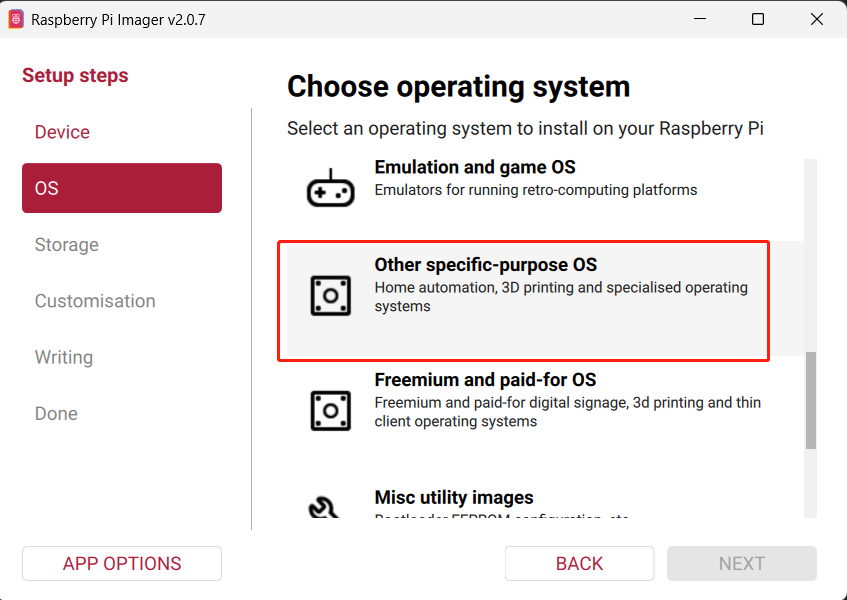
Task: Click the Other specific-purpose OS board icon
Action: (x=331, y=296)
